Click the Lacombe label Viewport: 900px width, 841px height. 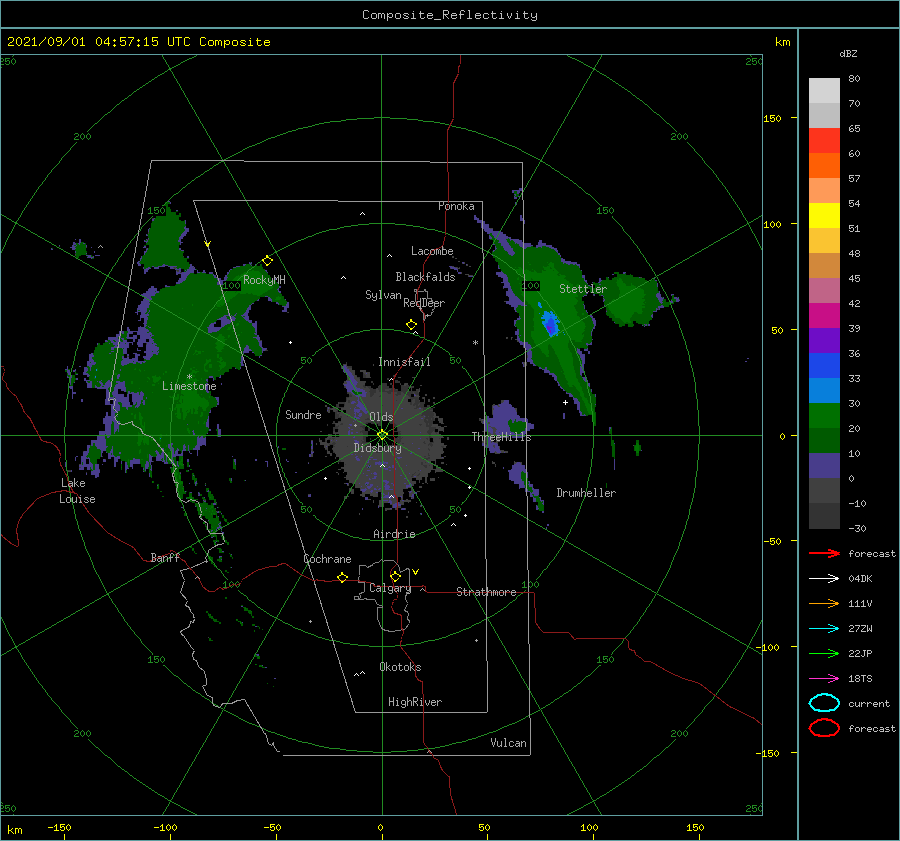[432, 251]
